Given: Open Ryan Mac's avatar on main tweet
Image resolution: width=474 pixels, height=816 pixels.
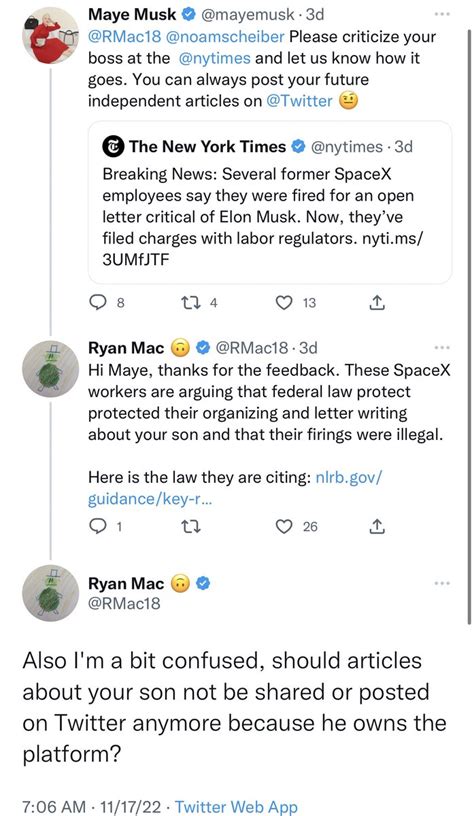Looking at the screenshot, I should [50, 593].
